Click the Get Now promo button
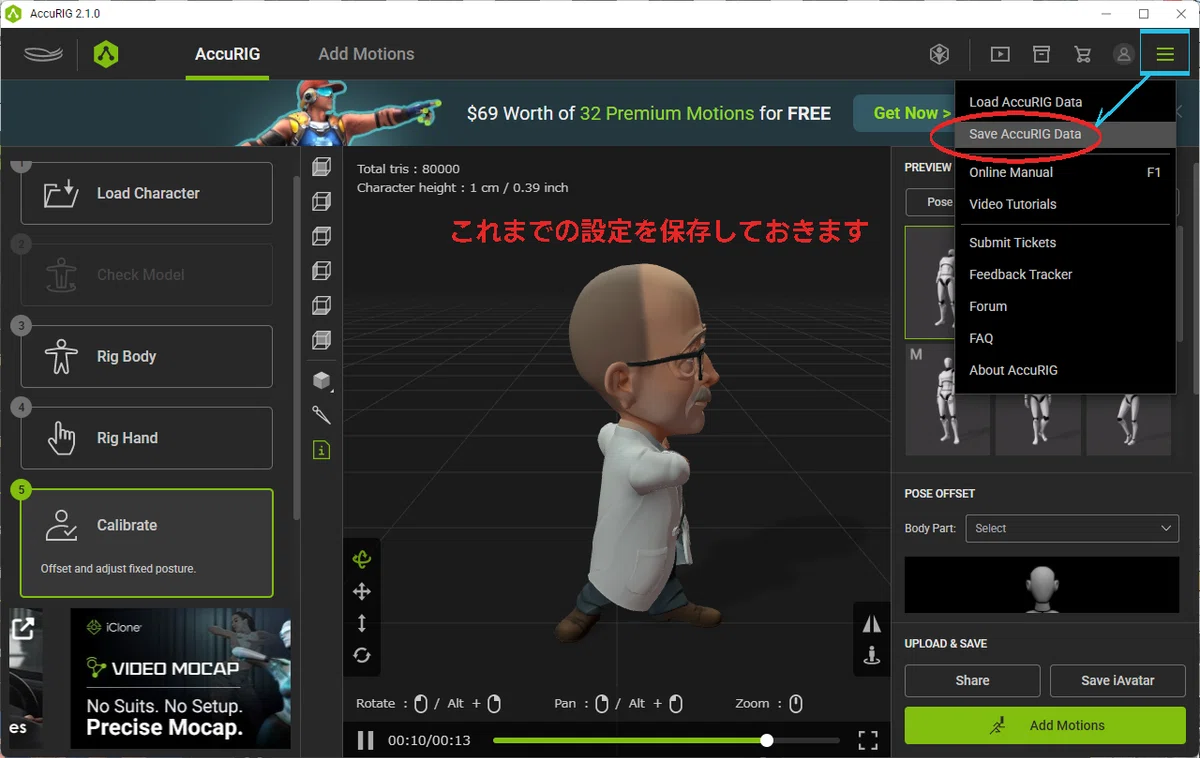This screenshot has width=1200, height=758. pos(903,113)
